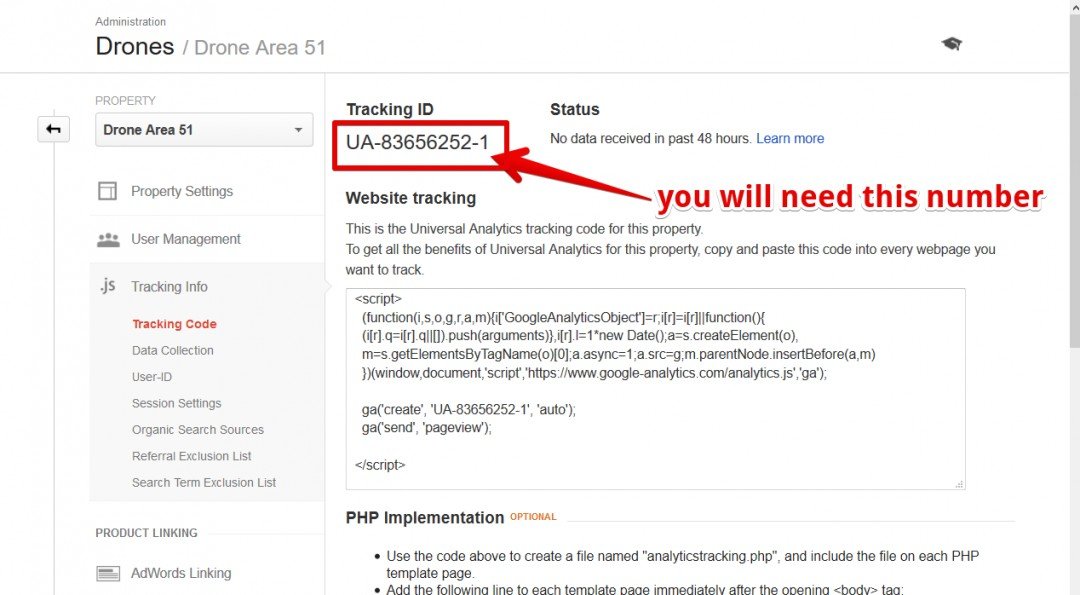Click the Administration header text
The width and height of the screenshot is (1080, 595).
pos(130,22)
